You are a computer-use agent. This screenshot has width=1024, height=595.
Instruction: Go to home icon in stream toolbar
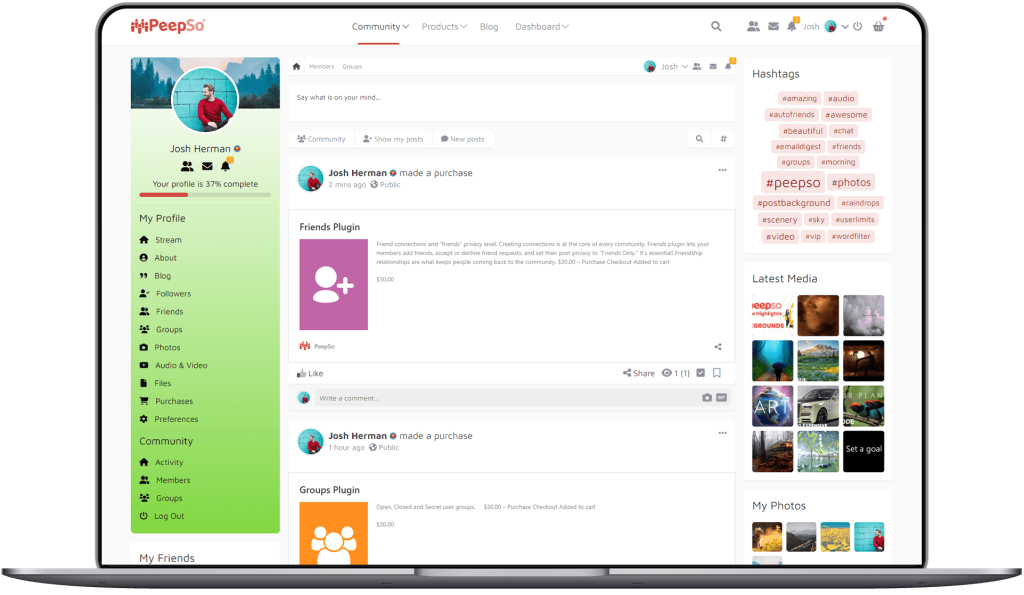coord(296,67)
